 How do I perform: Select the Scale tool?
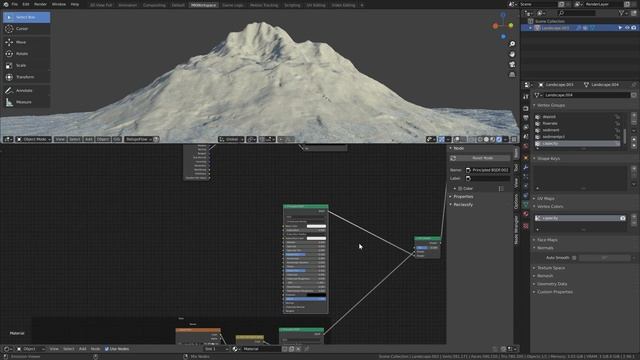click(x=27, y=65)
